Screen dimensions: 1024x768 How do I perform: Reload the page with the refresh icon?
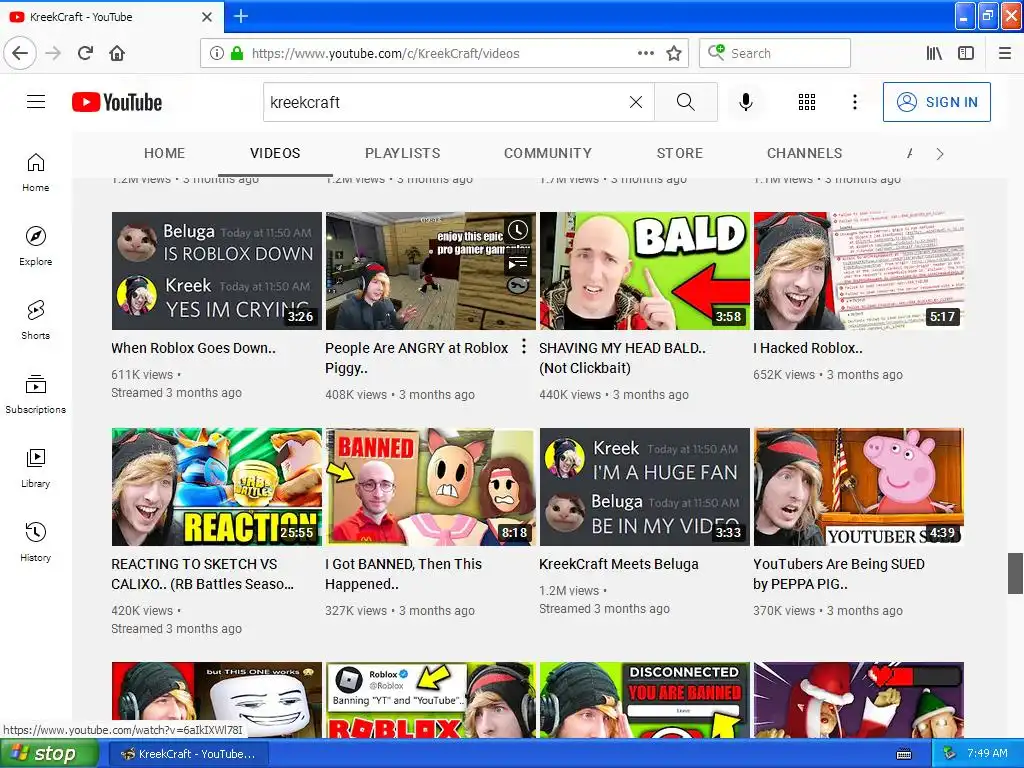tap(85, 53)
